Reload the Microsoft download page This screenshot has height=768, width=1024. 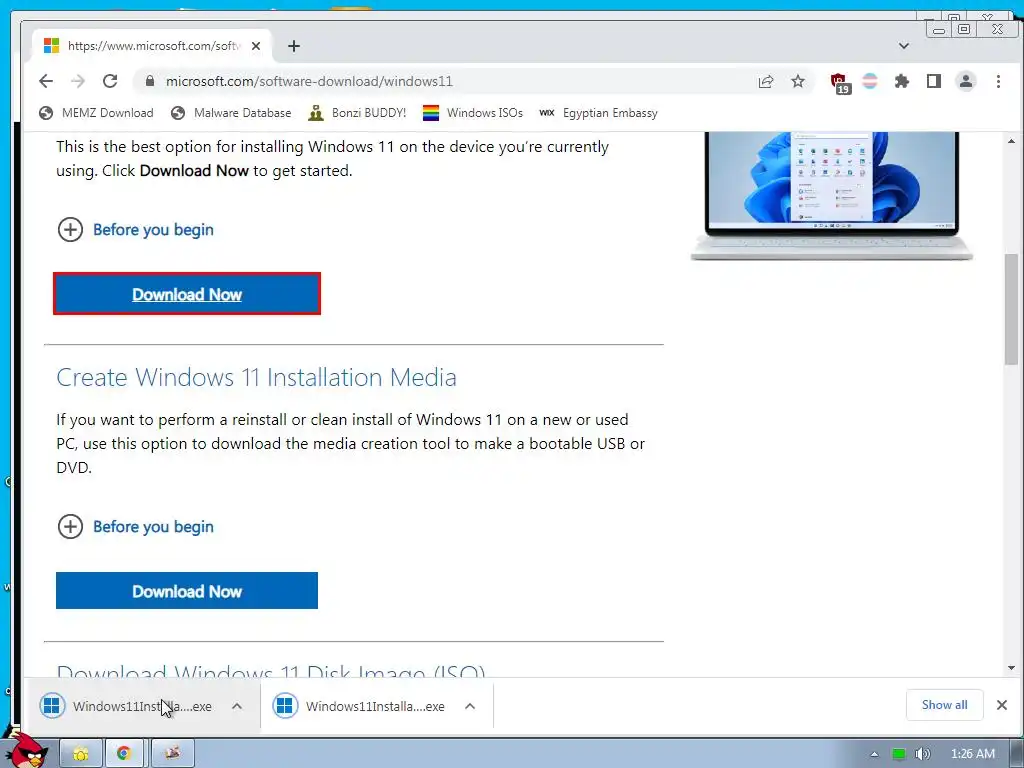point(110,81)
